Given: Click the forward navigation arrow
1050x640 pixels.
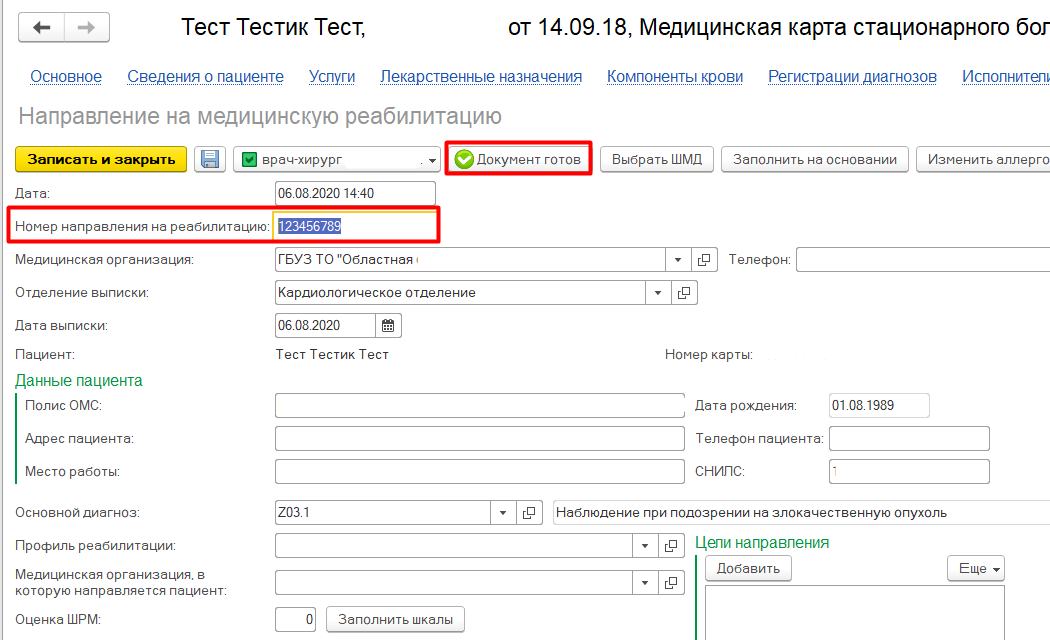Looking at the screenshot, I should 86,27.
